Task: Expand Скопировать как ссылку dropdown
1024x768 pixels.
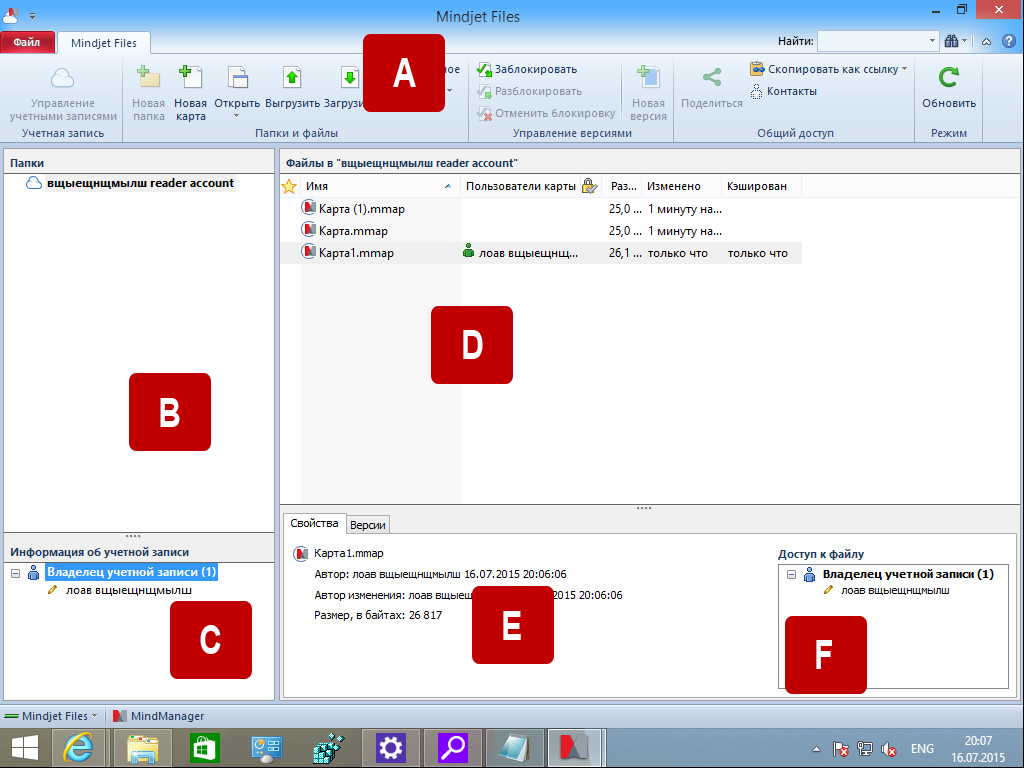Action: pos(904,69)
